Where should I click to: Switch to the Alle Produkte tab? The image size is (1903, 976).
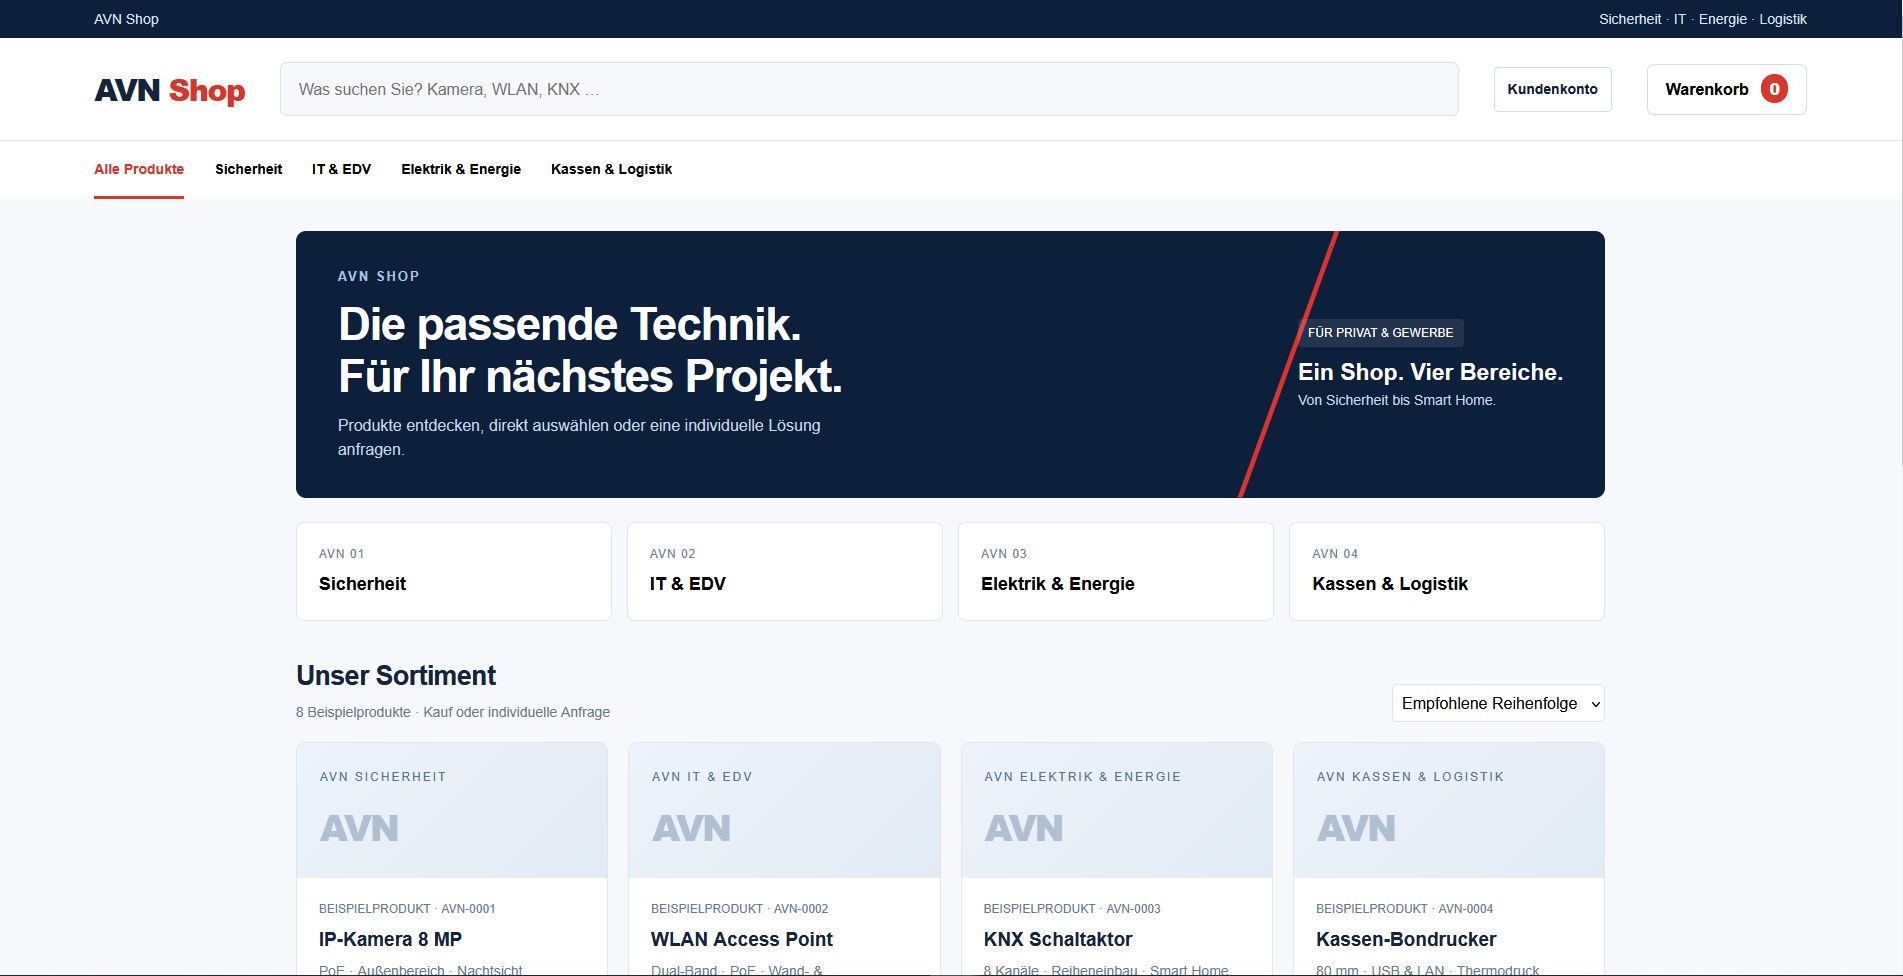139,169
